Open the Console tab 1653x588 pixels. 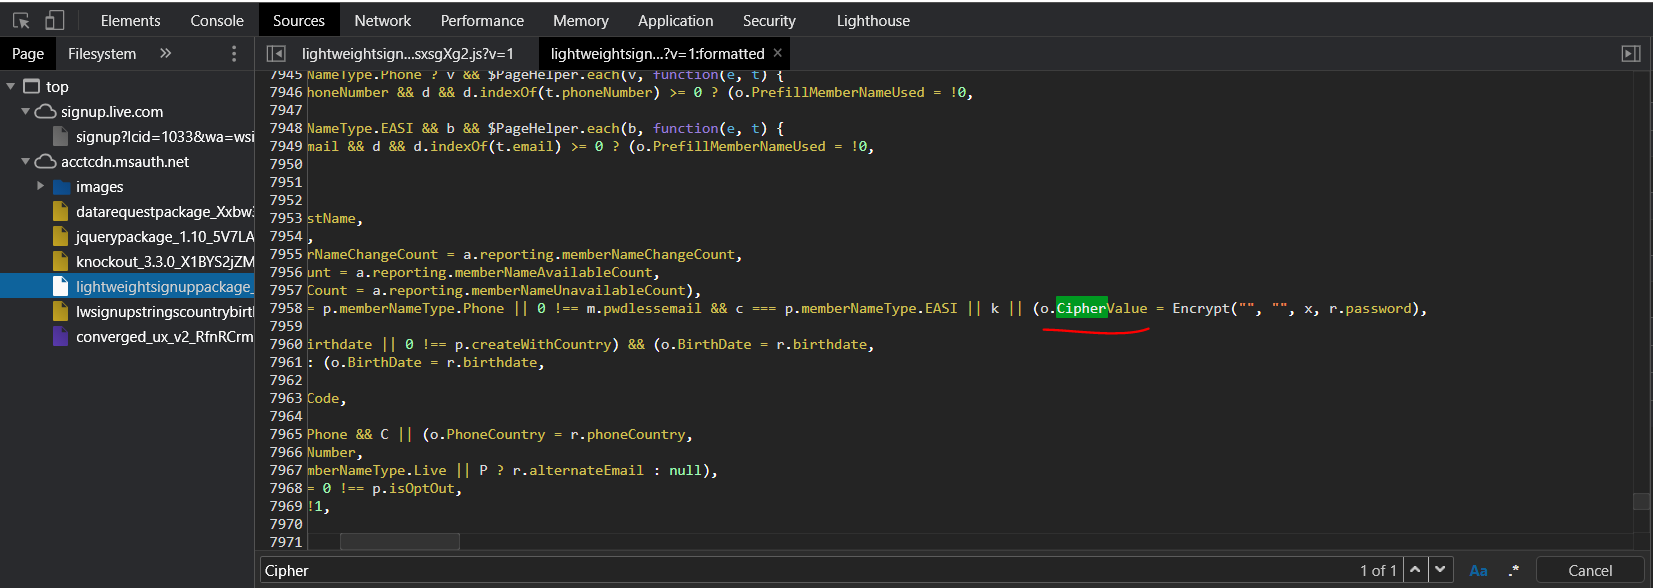coord(217,21)
